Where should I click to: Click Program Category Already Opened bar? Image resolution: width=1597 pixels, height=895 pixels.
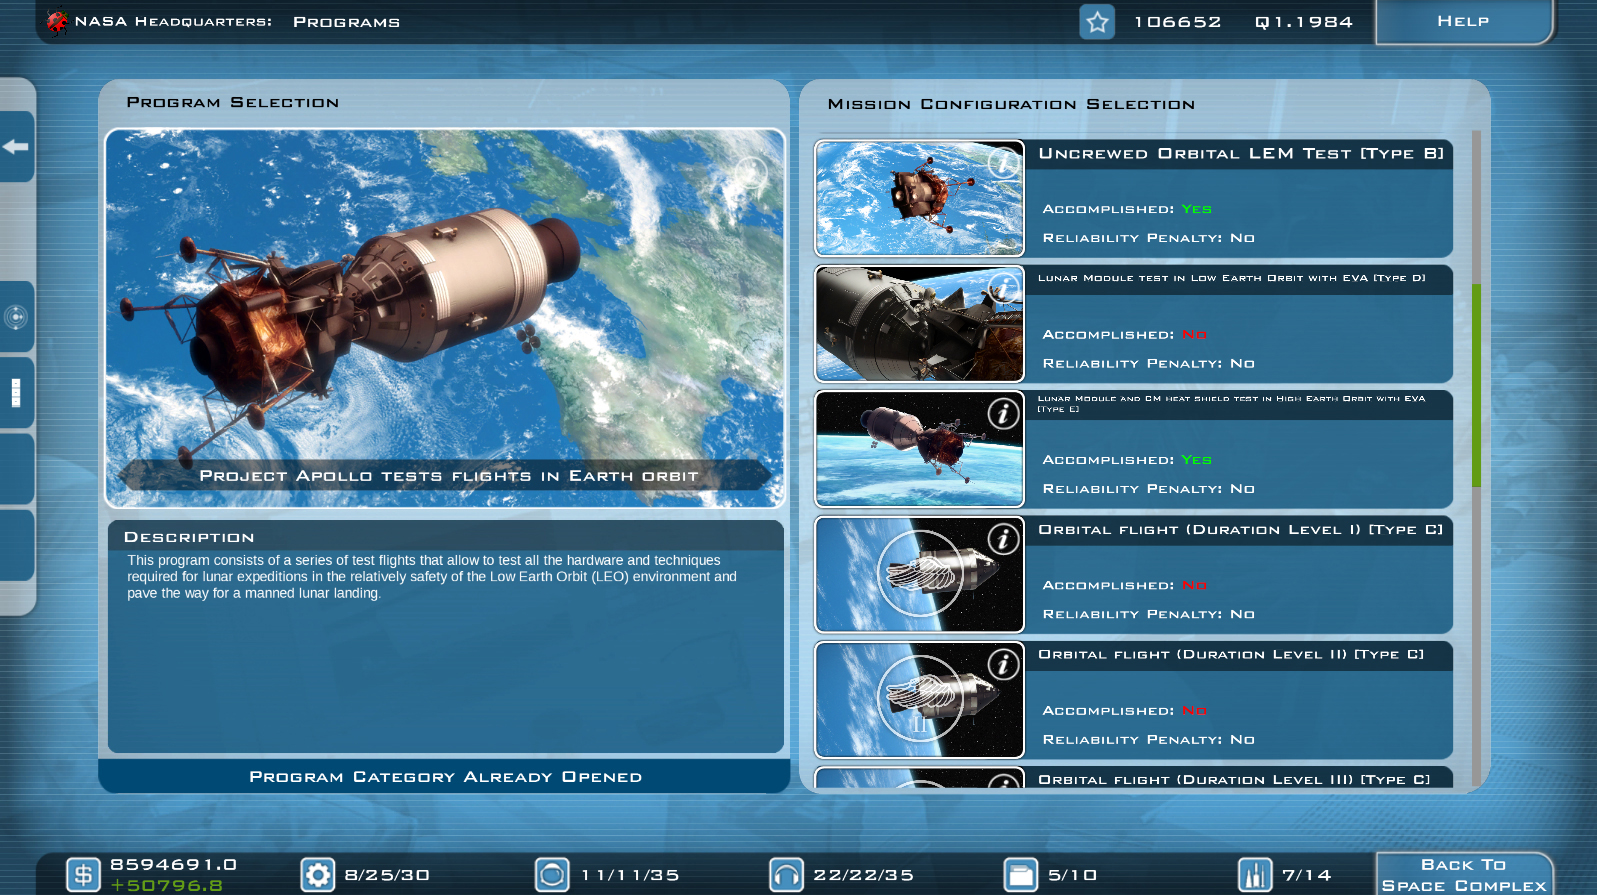445,777
